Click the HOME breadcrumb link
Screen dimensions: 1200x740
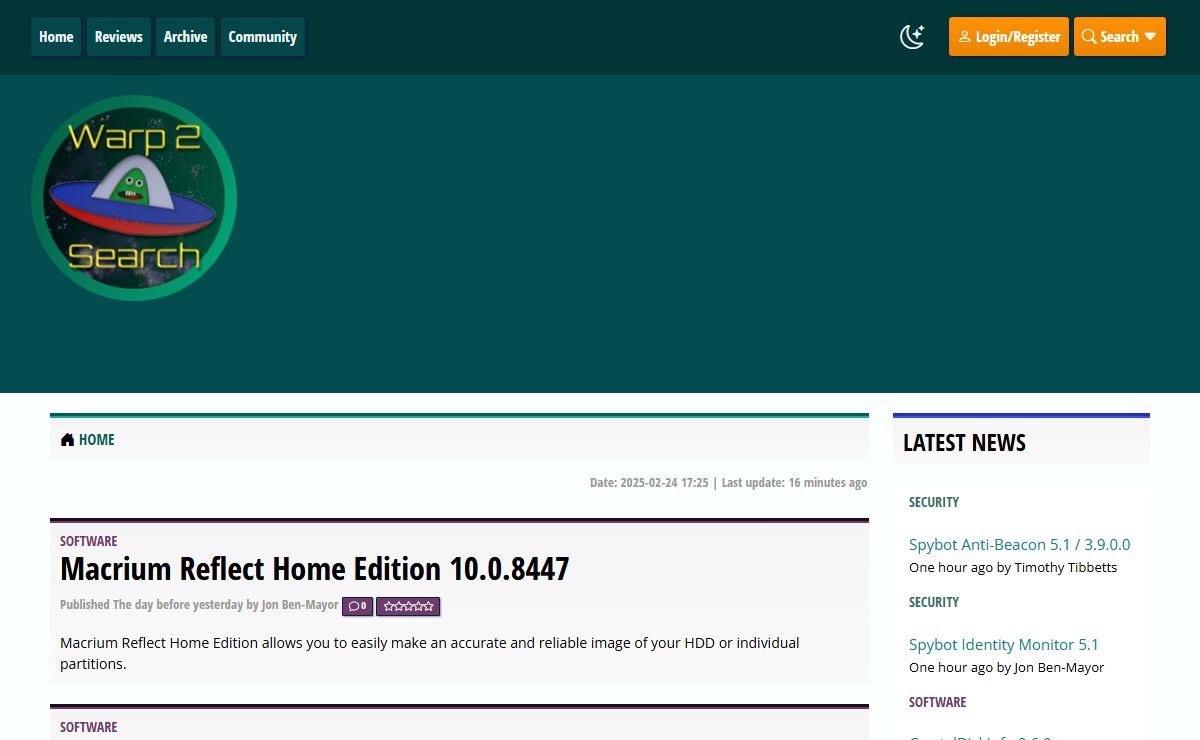point(97,440)
